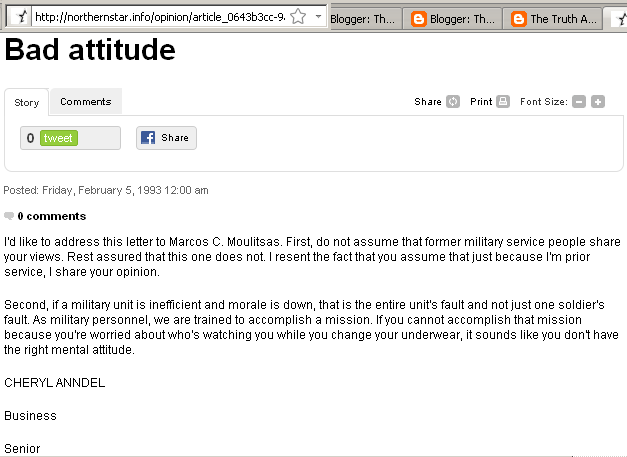627x457 pixels.
Task: Increase font size with the plus icon
Action: (x=598, y=102)
